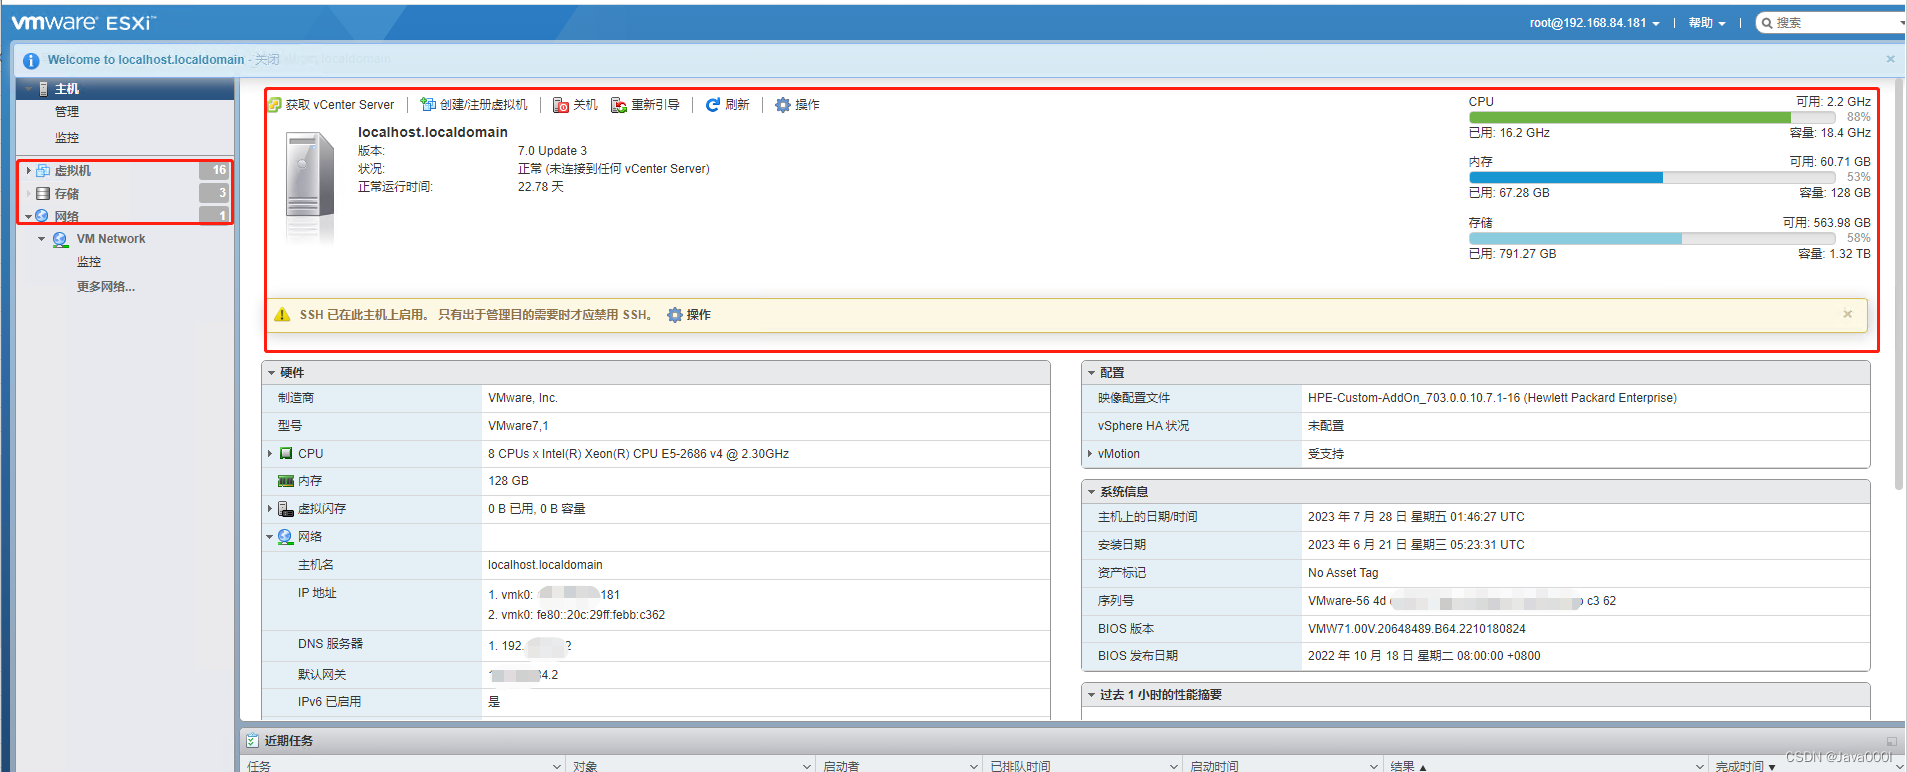This screenshot has width=1907, height=772.
Task: Collapse the 网络 navigator node
Action: pyautogui.click(x=28, y=216)
